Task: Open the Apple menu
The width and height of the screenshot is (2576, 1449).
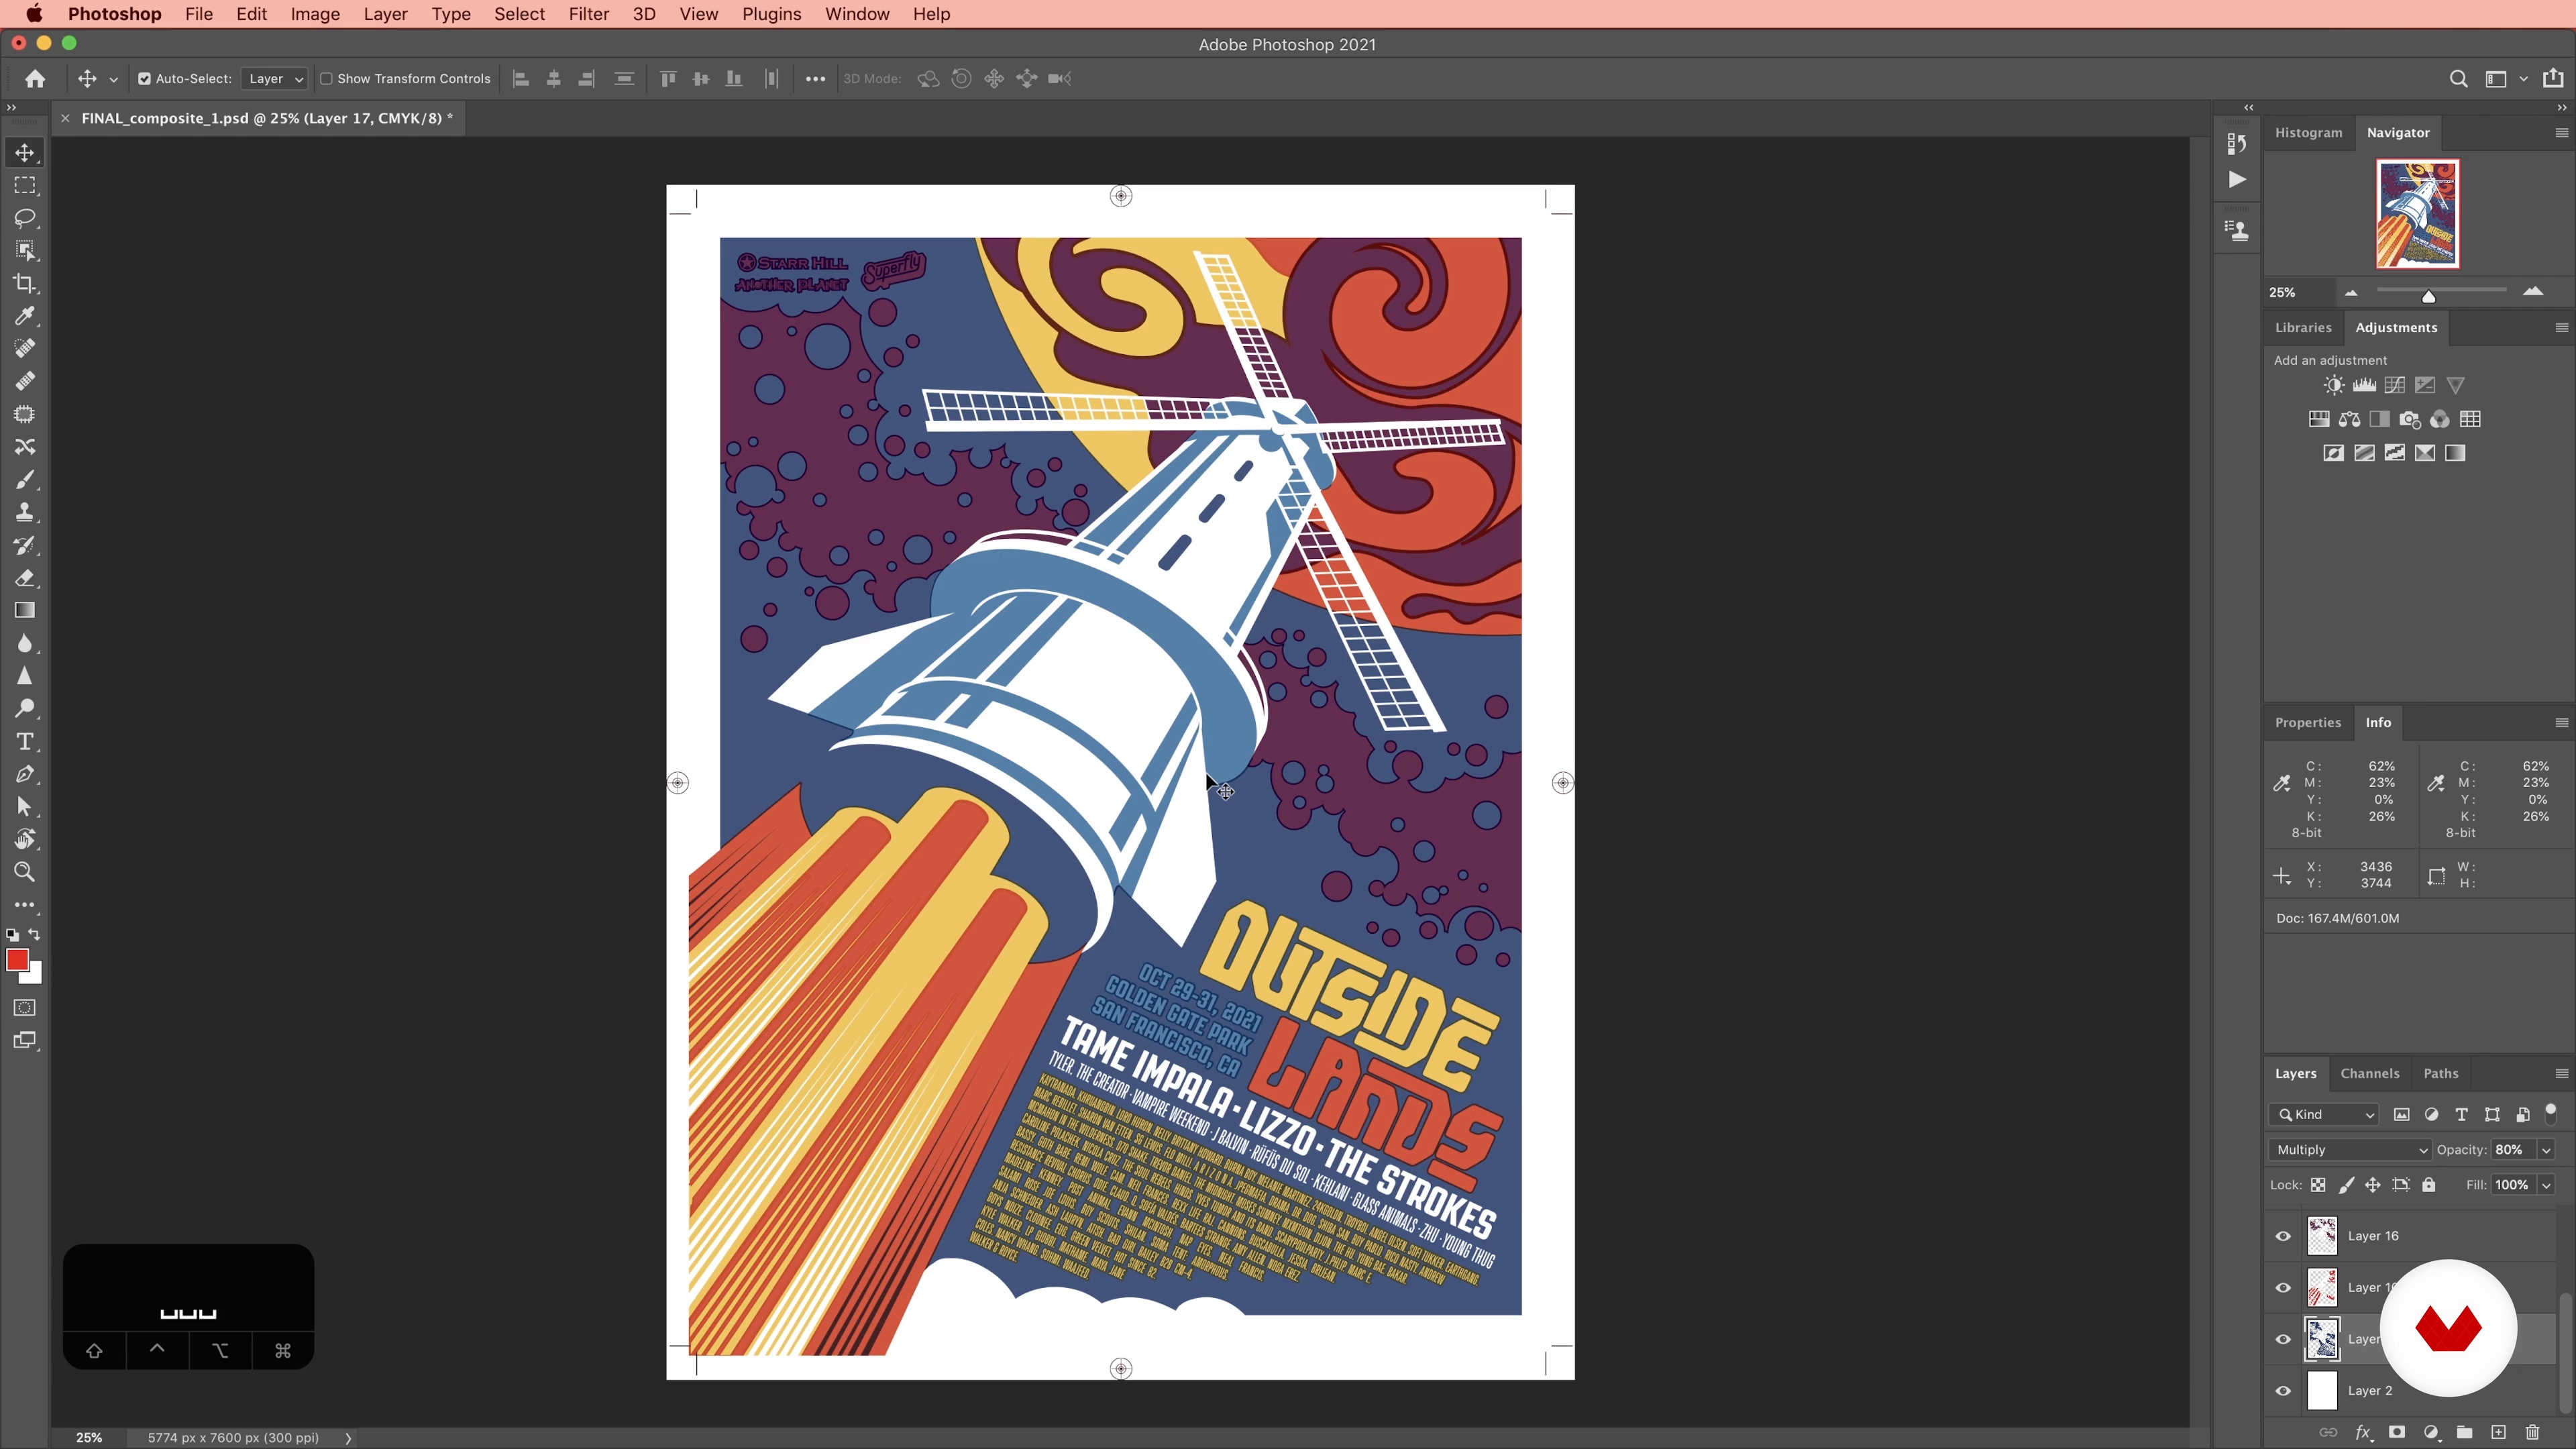Action: point(34,14)
